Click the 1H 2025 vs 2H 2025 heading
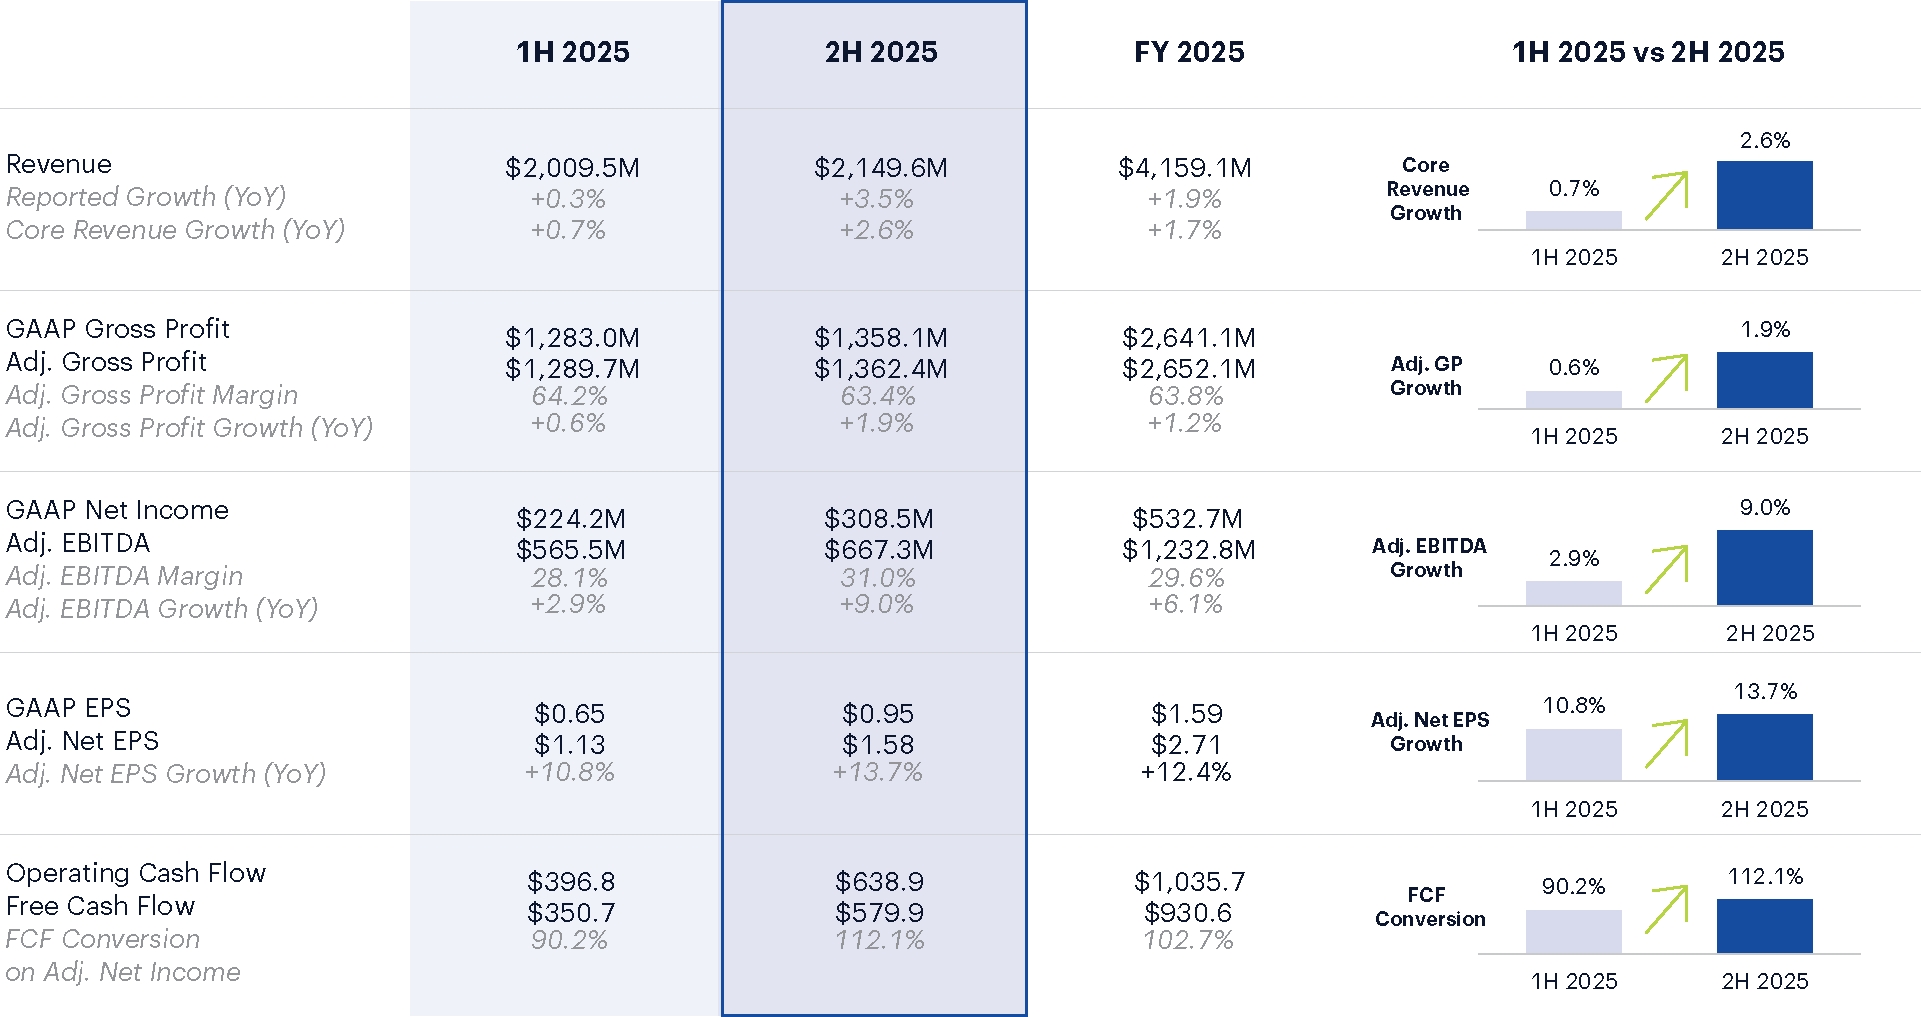 1648,52
